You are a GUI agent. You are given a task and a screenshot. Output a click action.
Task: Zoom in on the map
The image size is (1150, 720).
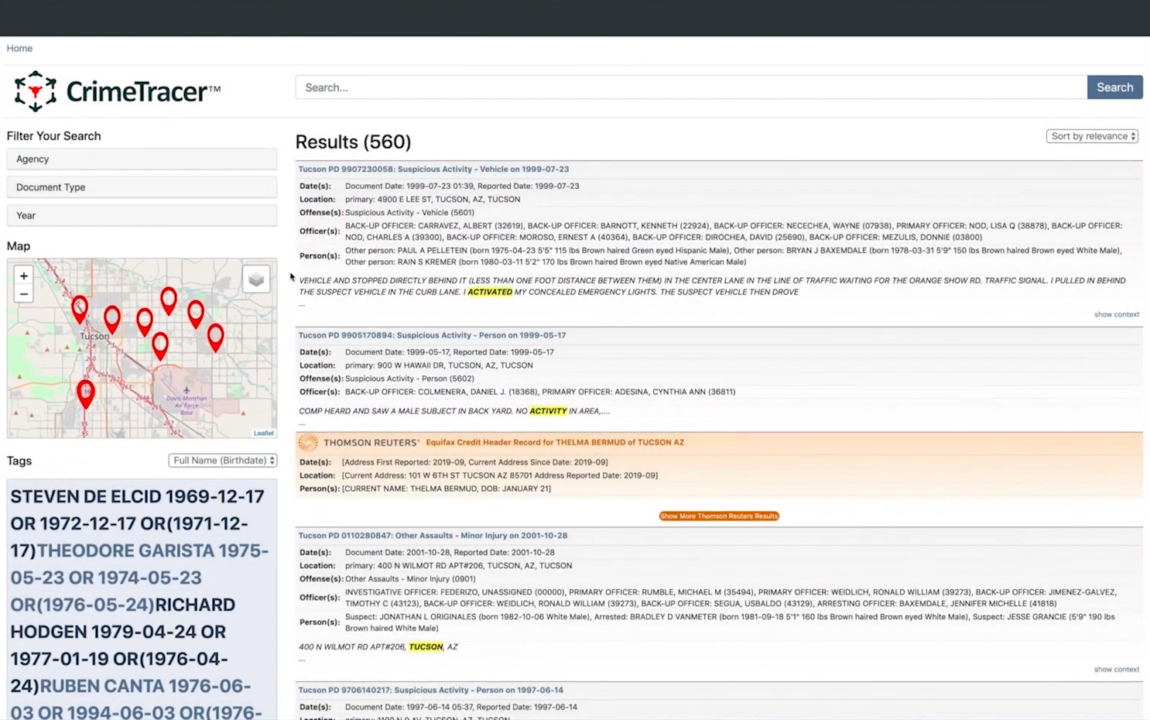coord(23,276)
